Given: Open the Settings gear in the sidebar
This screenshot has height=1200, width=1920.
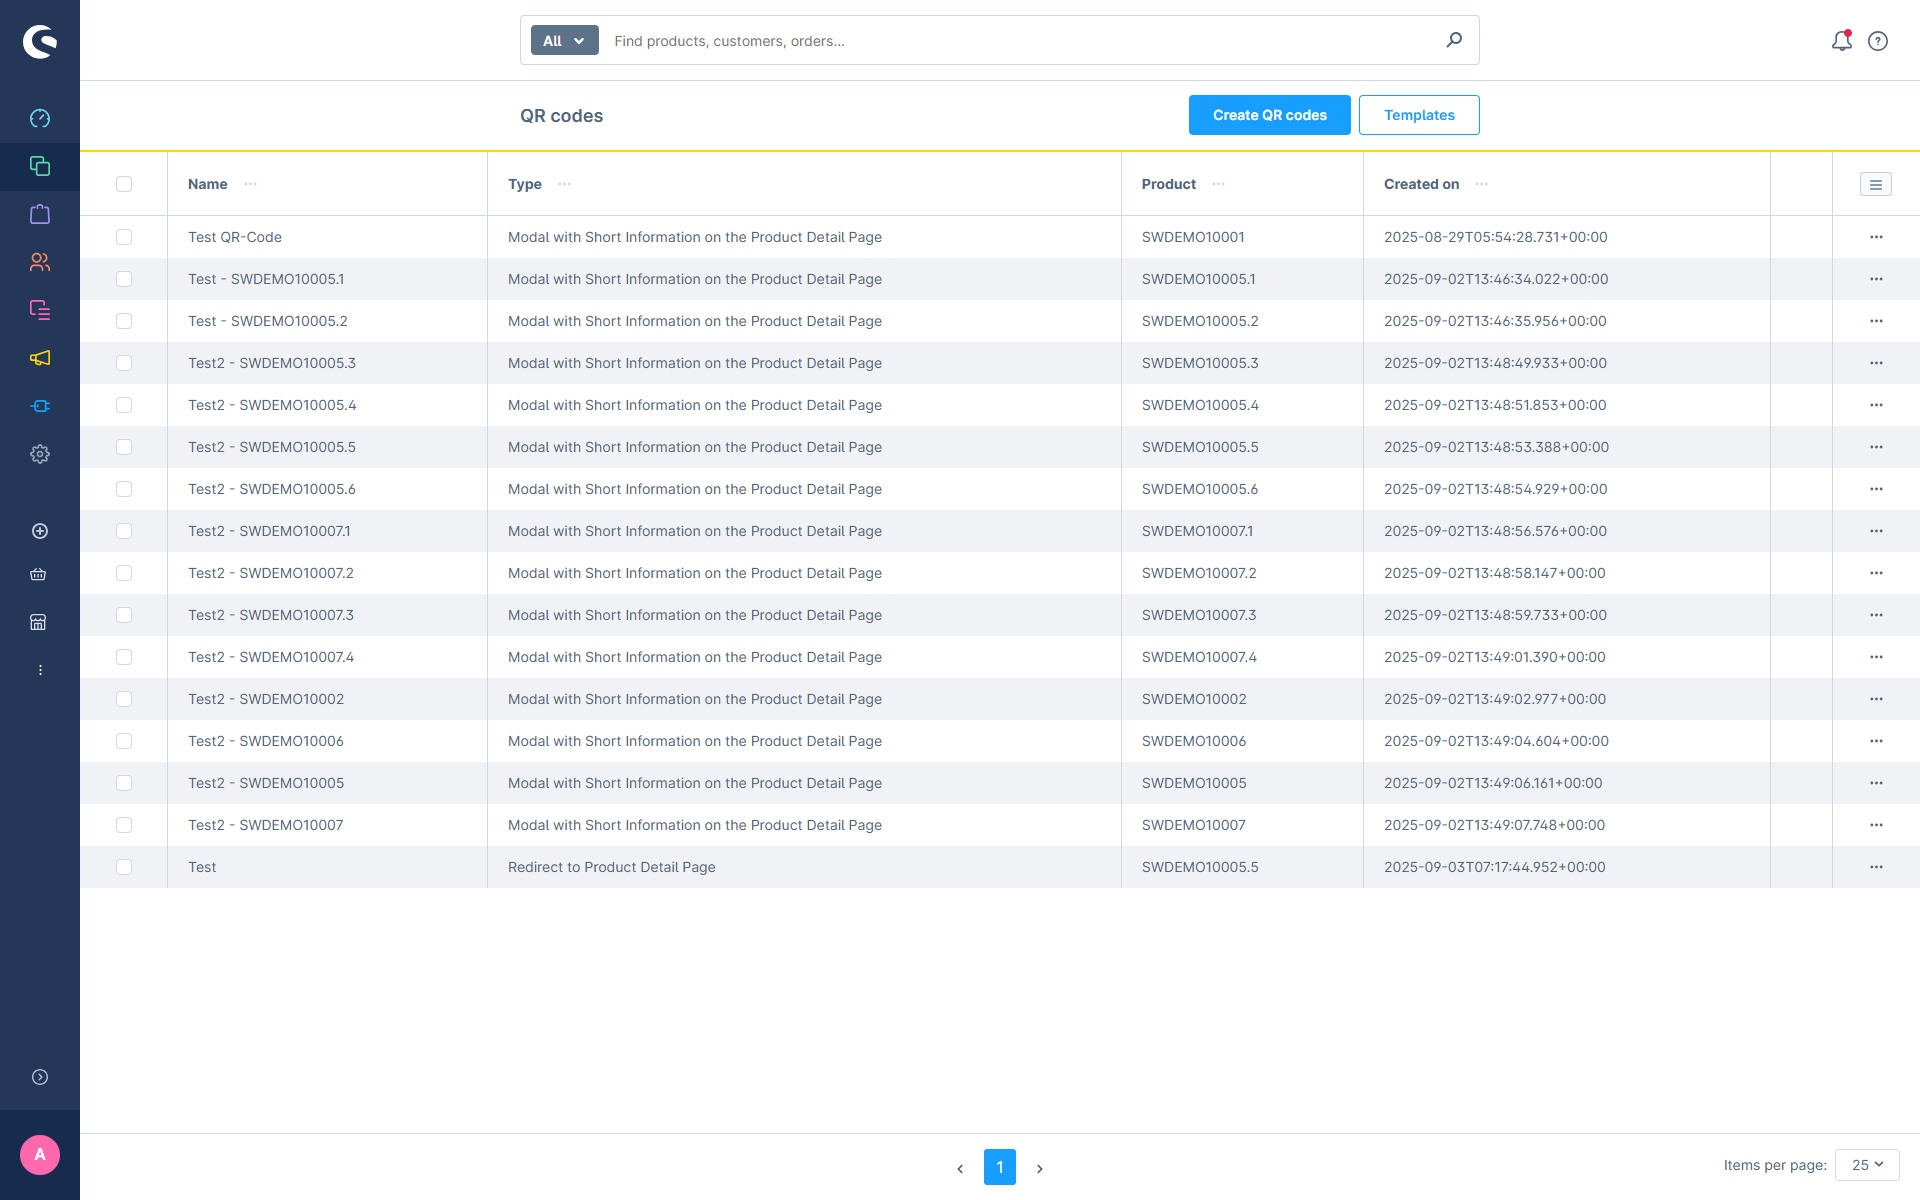Looking at the screenshot, I should [40, 454].
